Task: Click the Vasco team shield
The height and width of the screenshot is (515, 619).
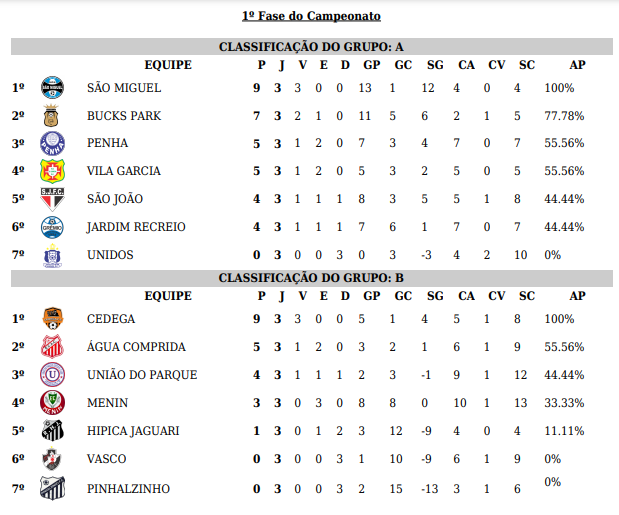Action: coord(52,459)
